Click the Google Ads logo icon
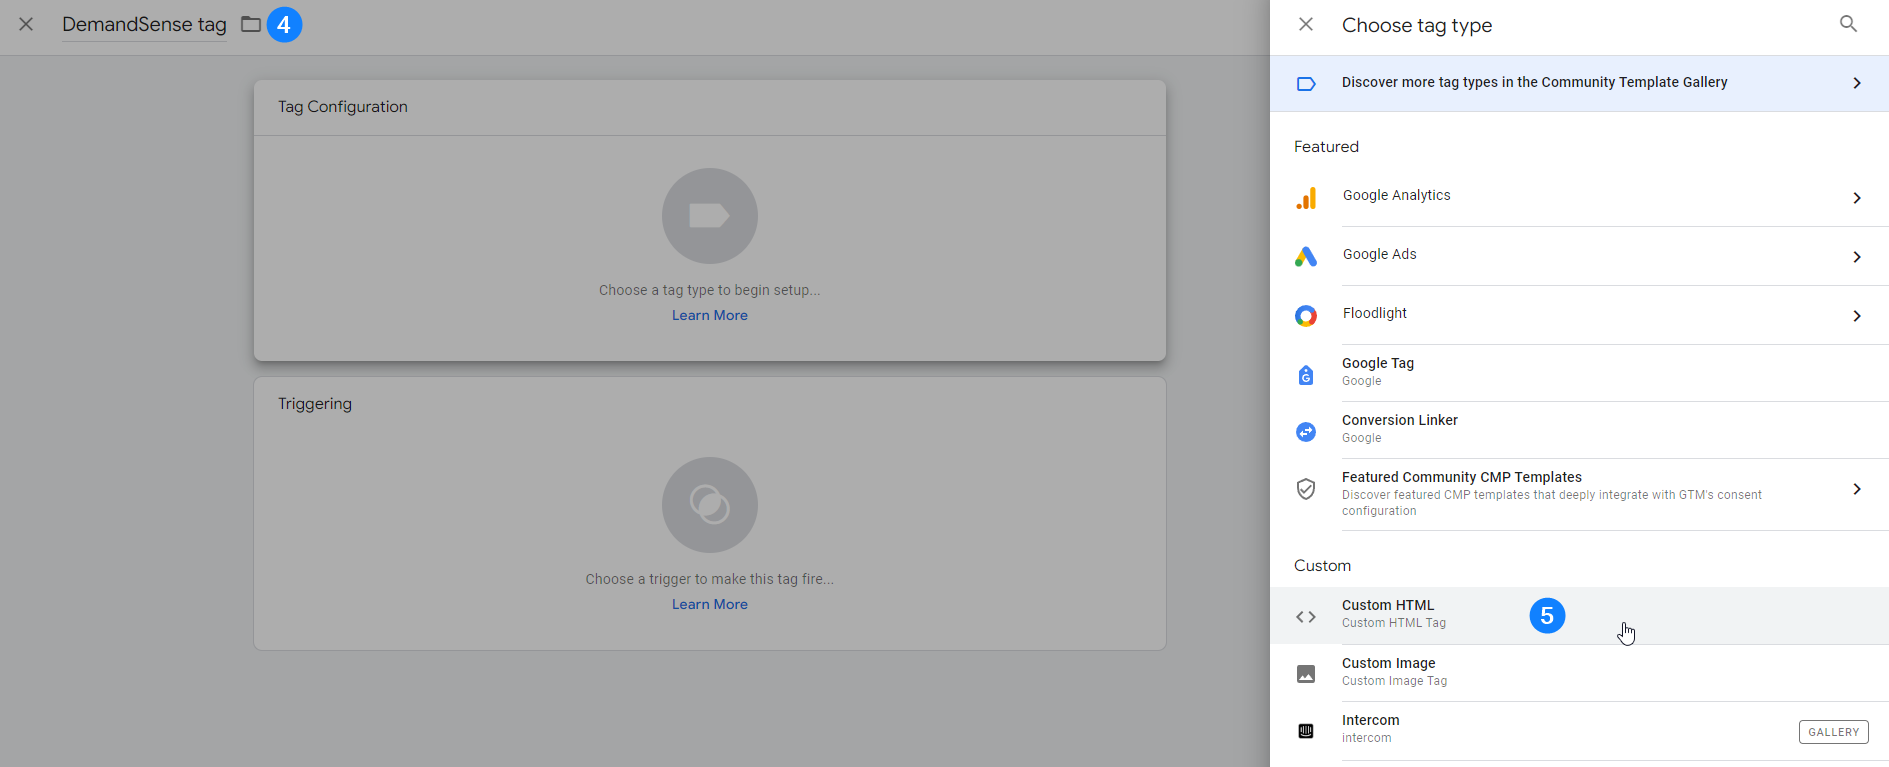 point(1306,257)
